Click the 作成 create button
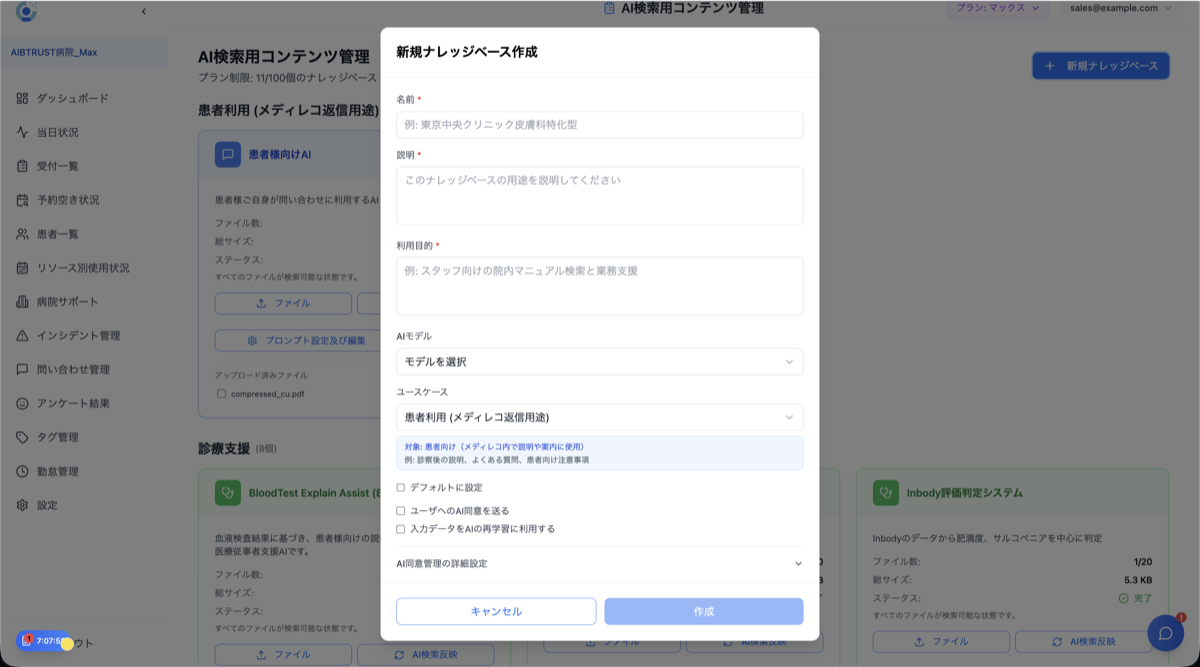Viewport: 1200px width, 667px height. click(703, 611)
